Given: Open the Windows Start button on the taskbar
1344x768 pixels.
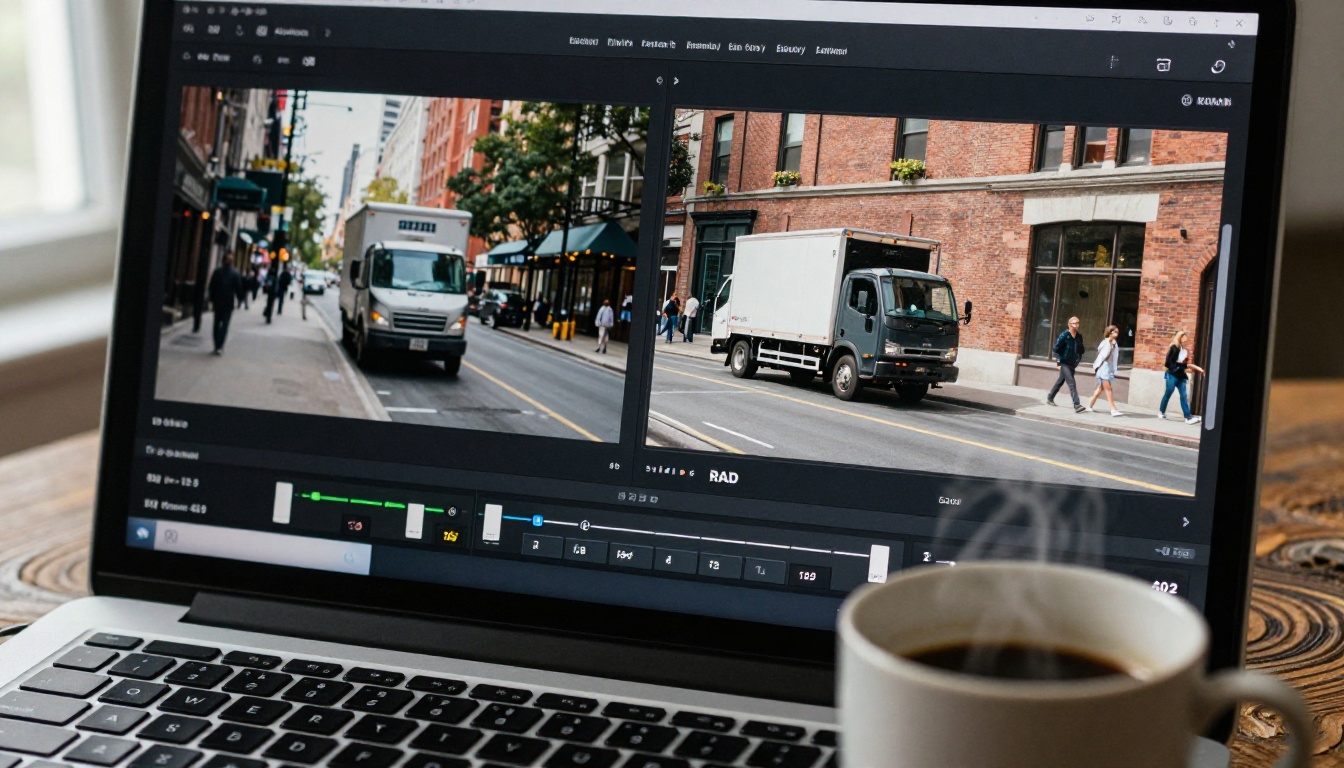Looking at the screenshot, I should [141, 533].
